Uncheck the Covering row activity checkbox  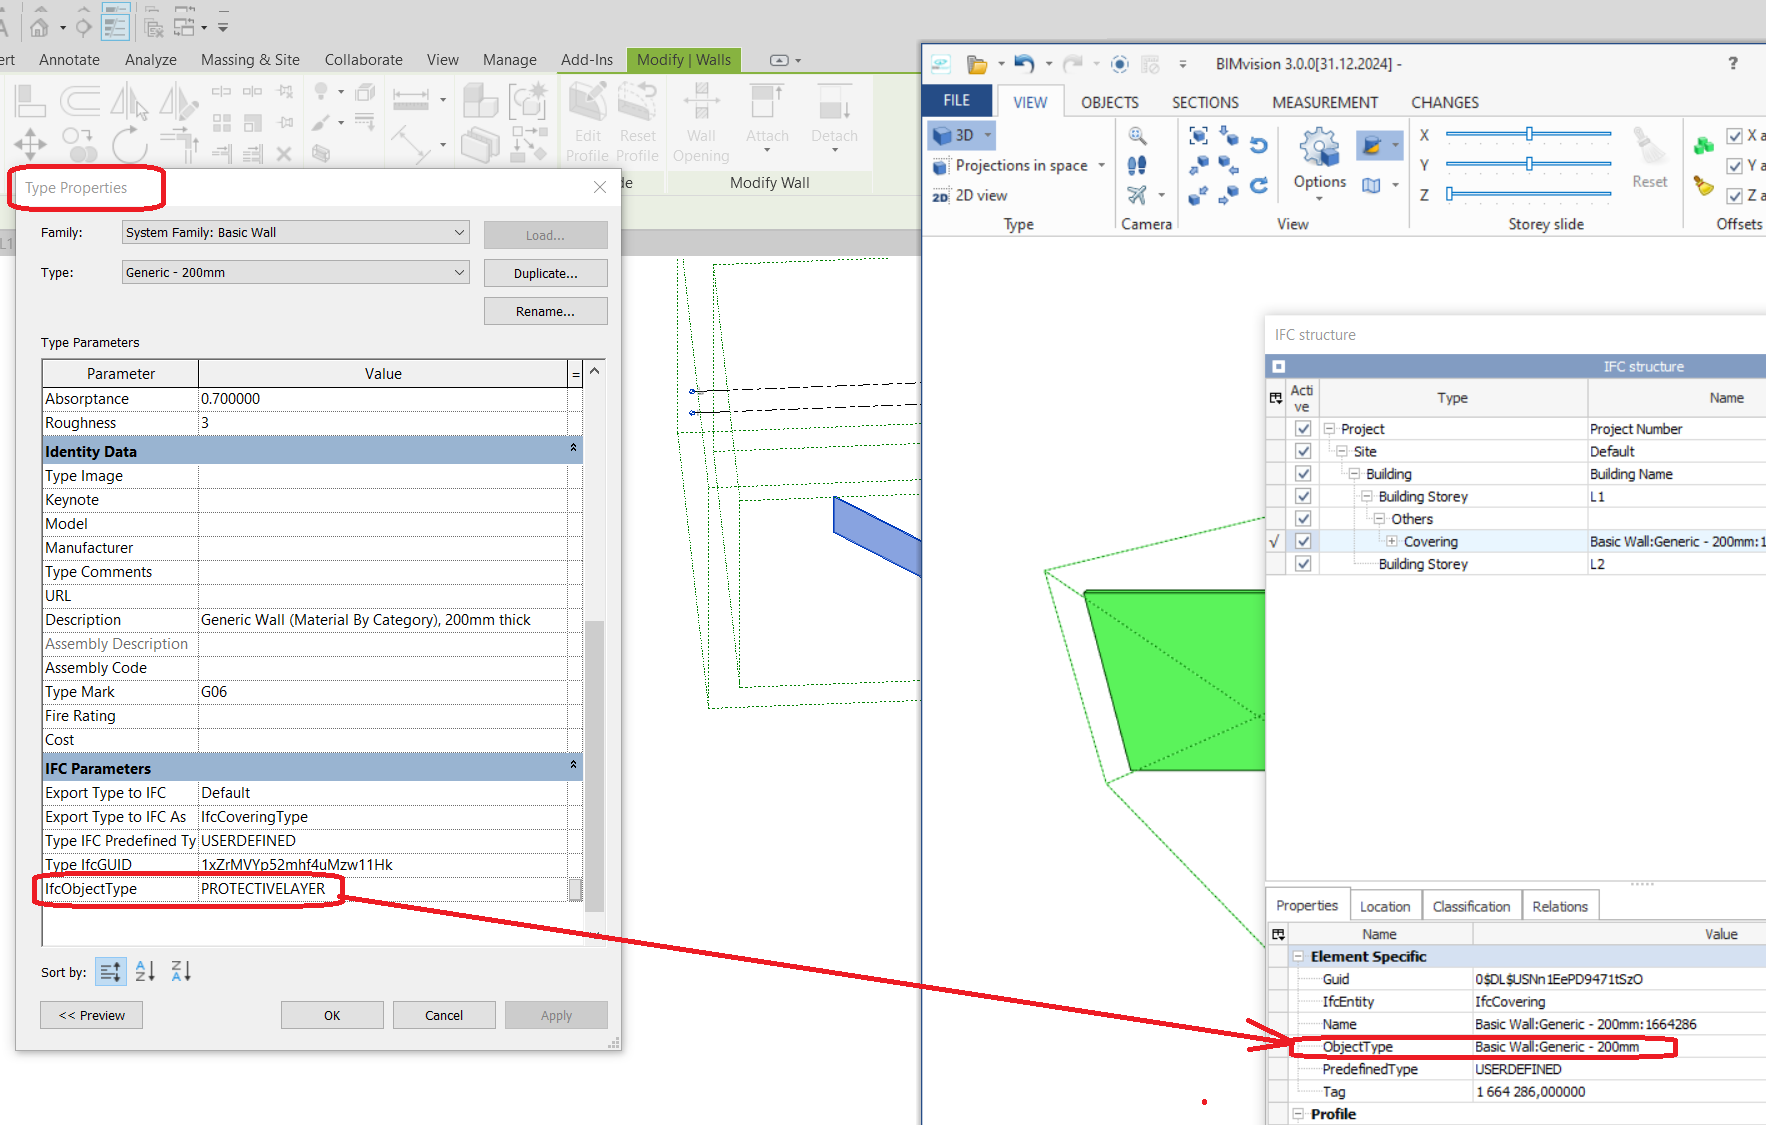pos(1303,540)
